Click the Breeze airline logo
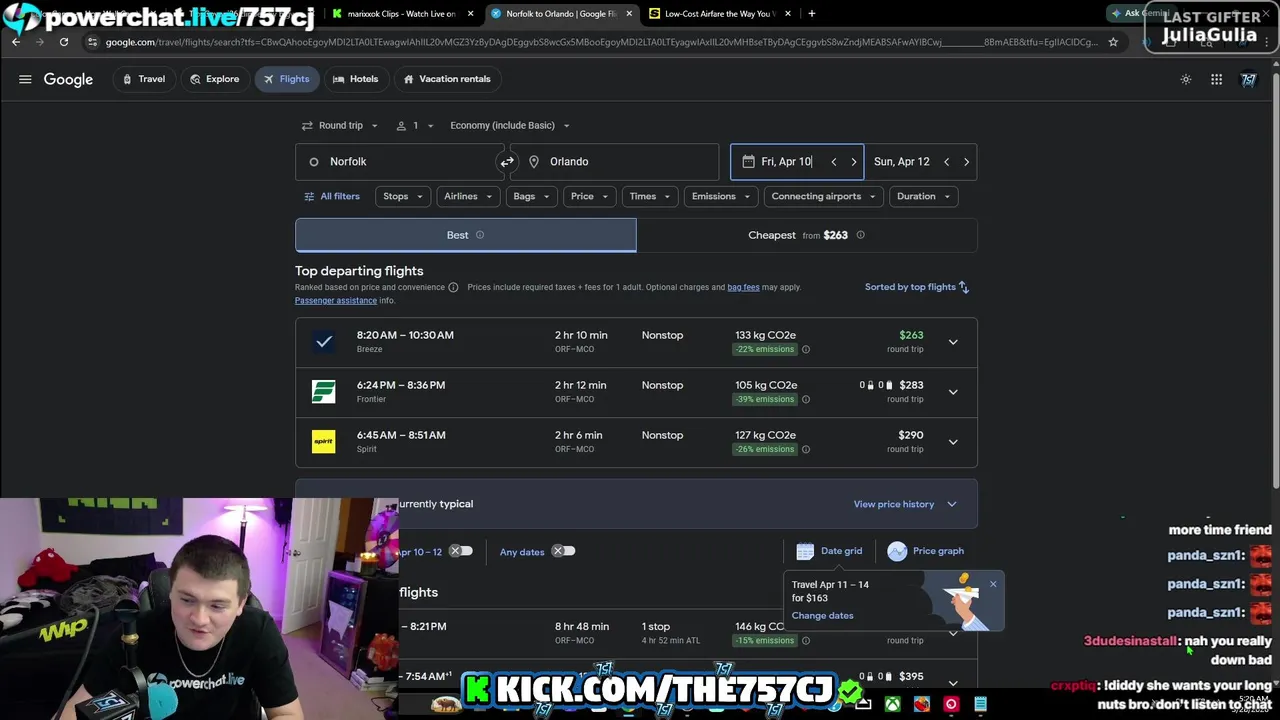1280x720 pixels. (324, 341)
